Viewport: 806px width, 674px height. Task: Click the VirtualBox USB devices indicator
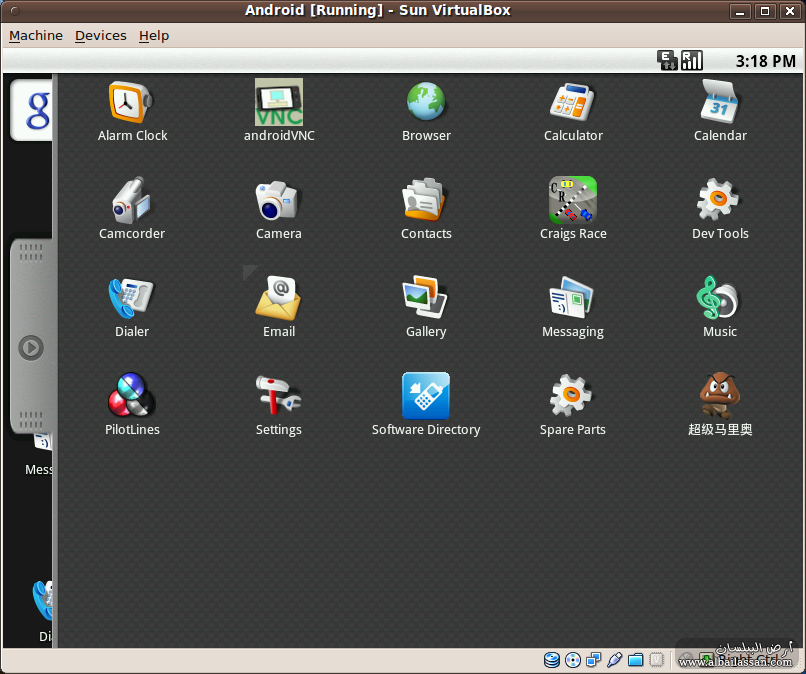tap(615, 660)
